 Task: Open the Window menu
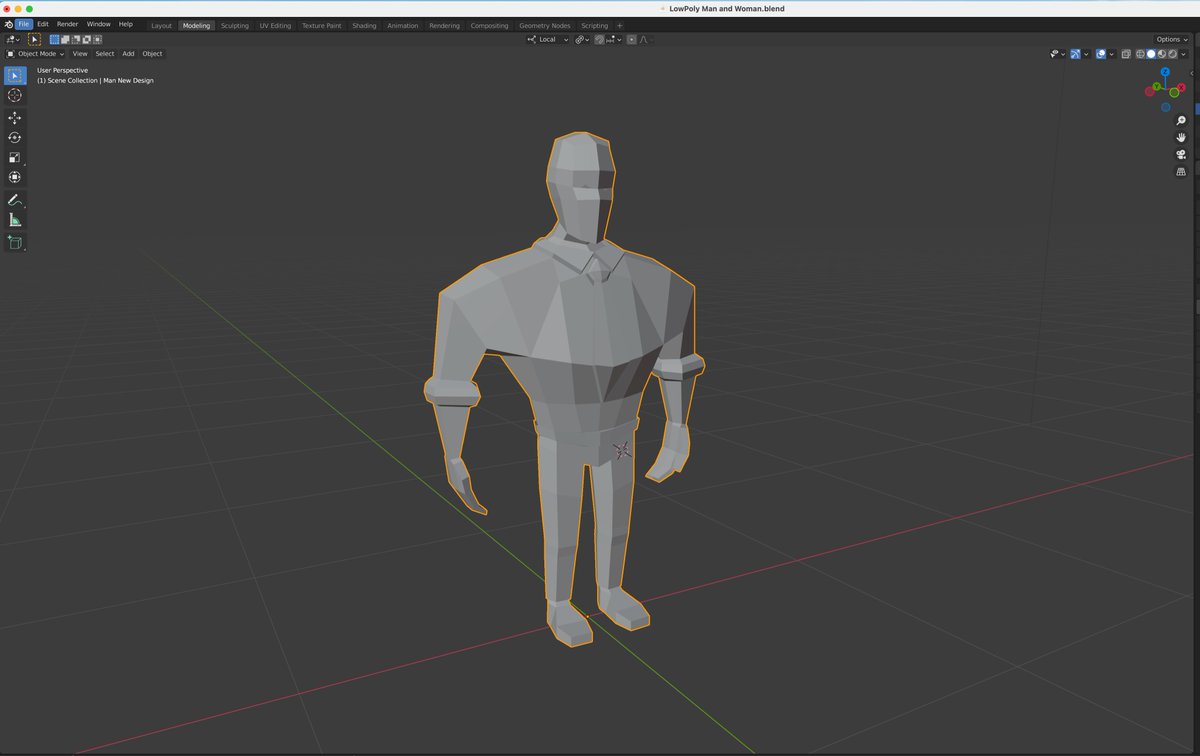pyautogui.click(x=99, y=24)
